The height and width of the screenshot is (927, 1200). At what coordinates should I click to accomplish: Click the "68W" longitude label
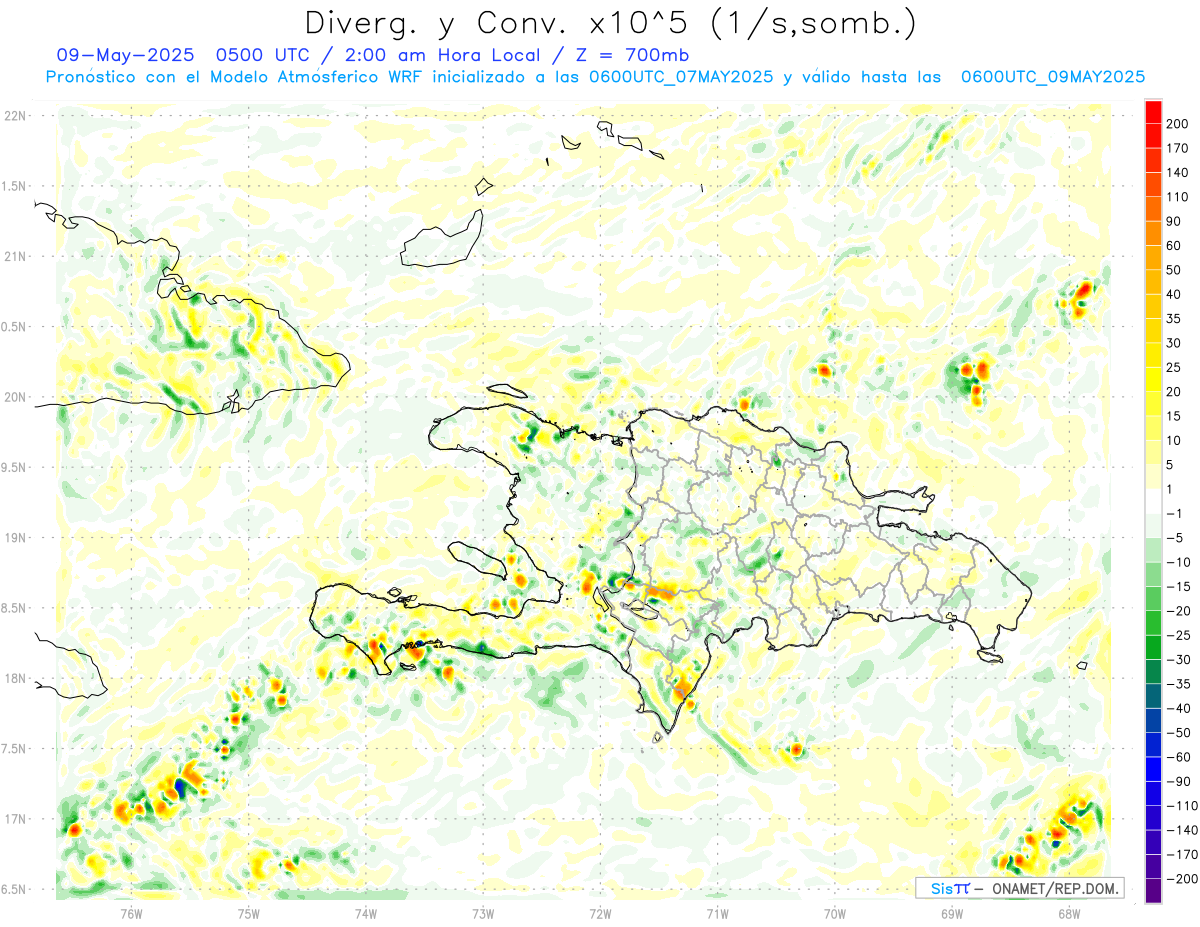(x=1069, y=913)
